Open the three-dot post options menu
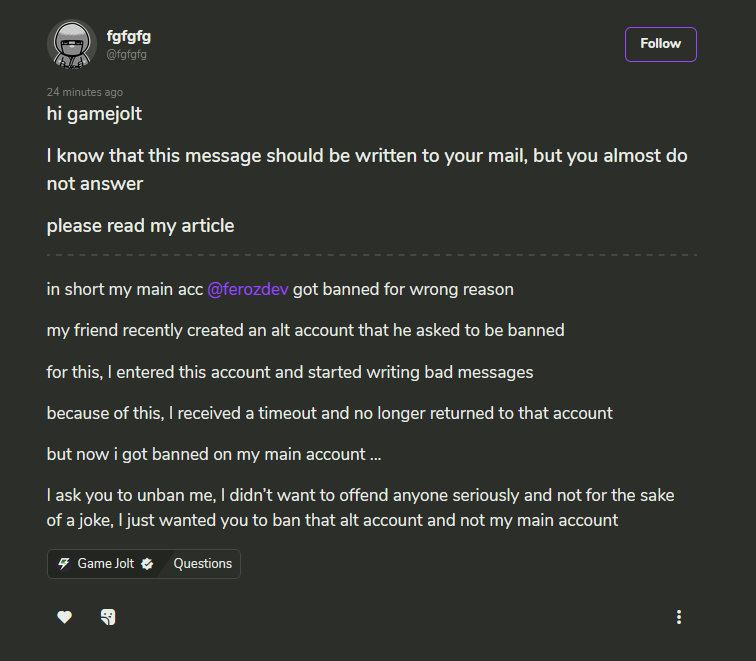 679,617
